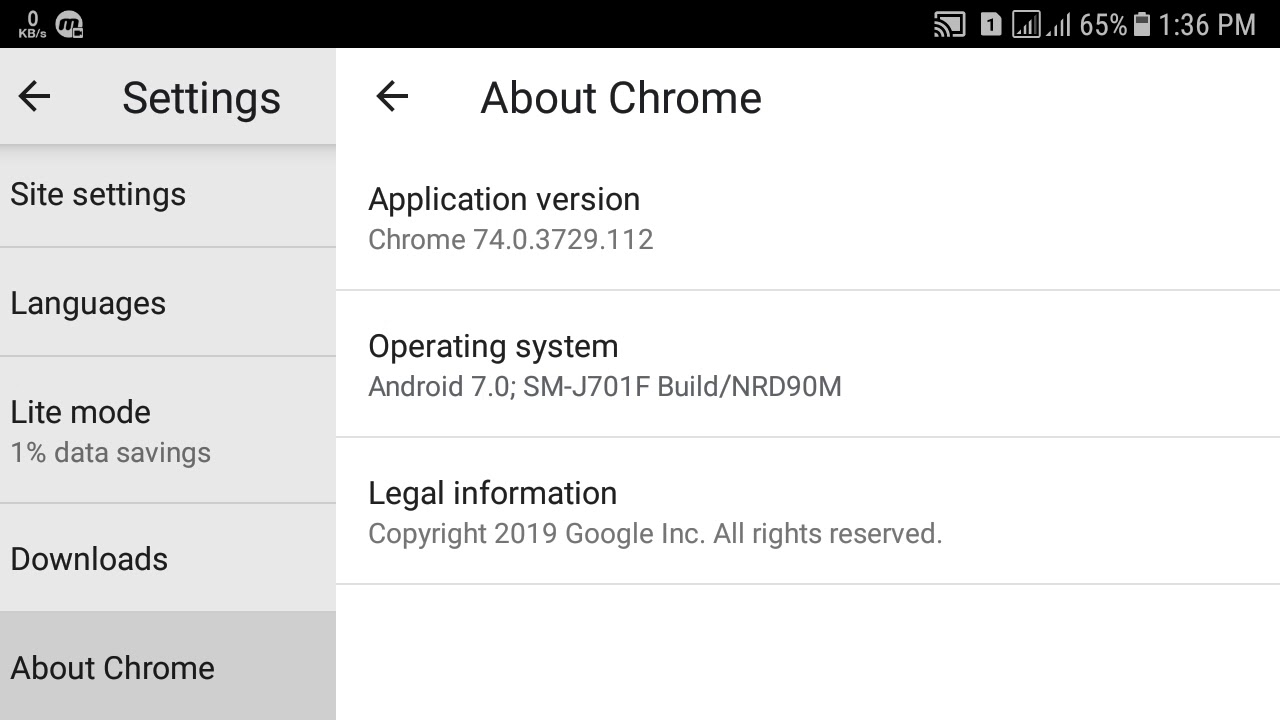Tap the network speed KB/s indicator
The width and height of the screenshot is (1280, 720).
click(x=32, y=24)
